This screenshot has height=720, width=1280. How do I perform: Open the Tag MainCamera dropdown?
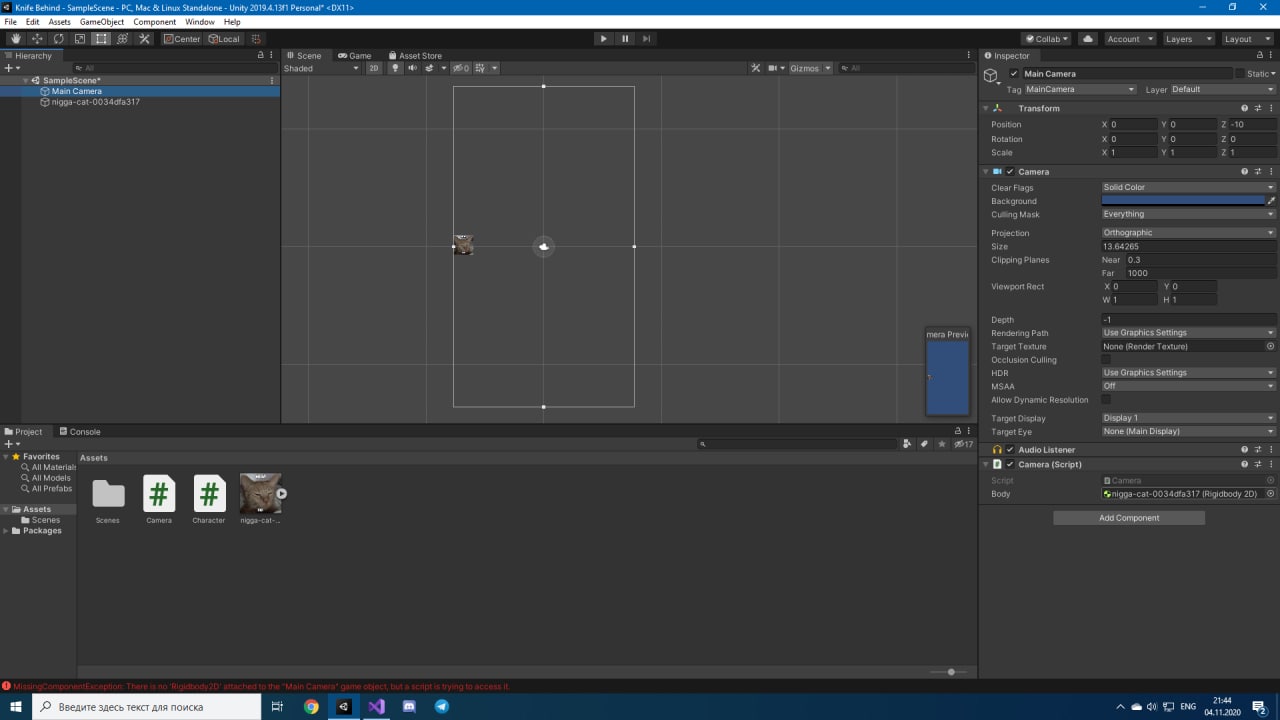click(x=1081, y=89)
